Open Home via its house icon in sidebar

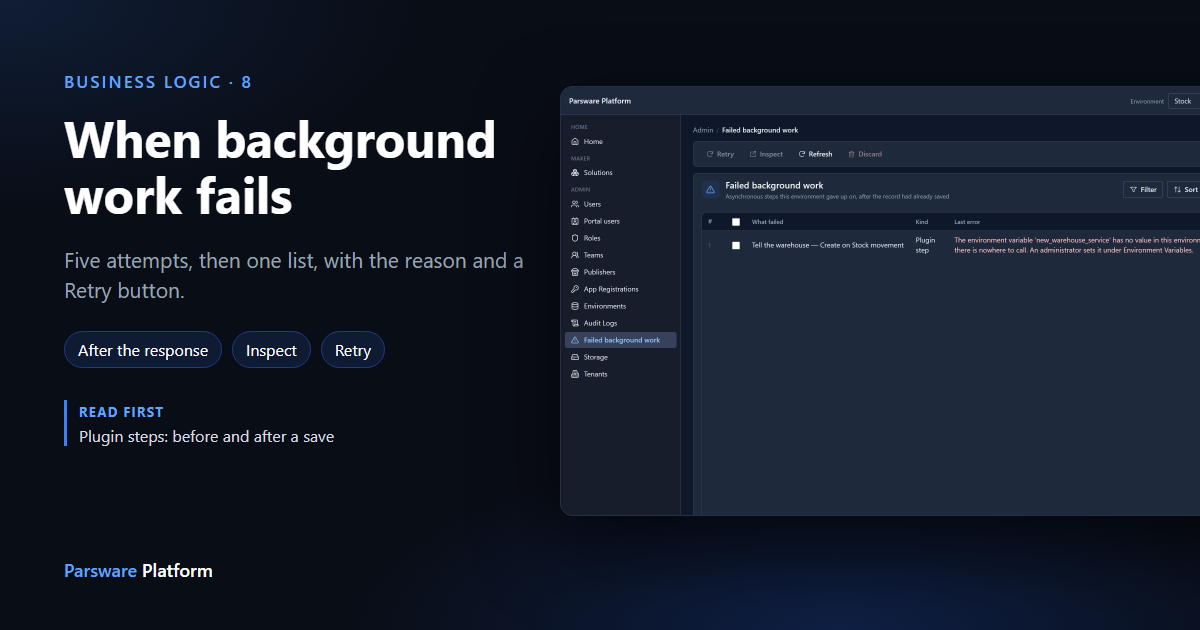coord(574,142)
